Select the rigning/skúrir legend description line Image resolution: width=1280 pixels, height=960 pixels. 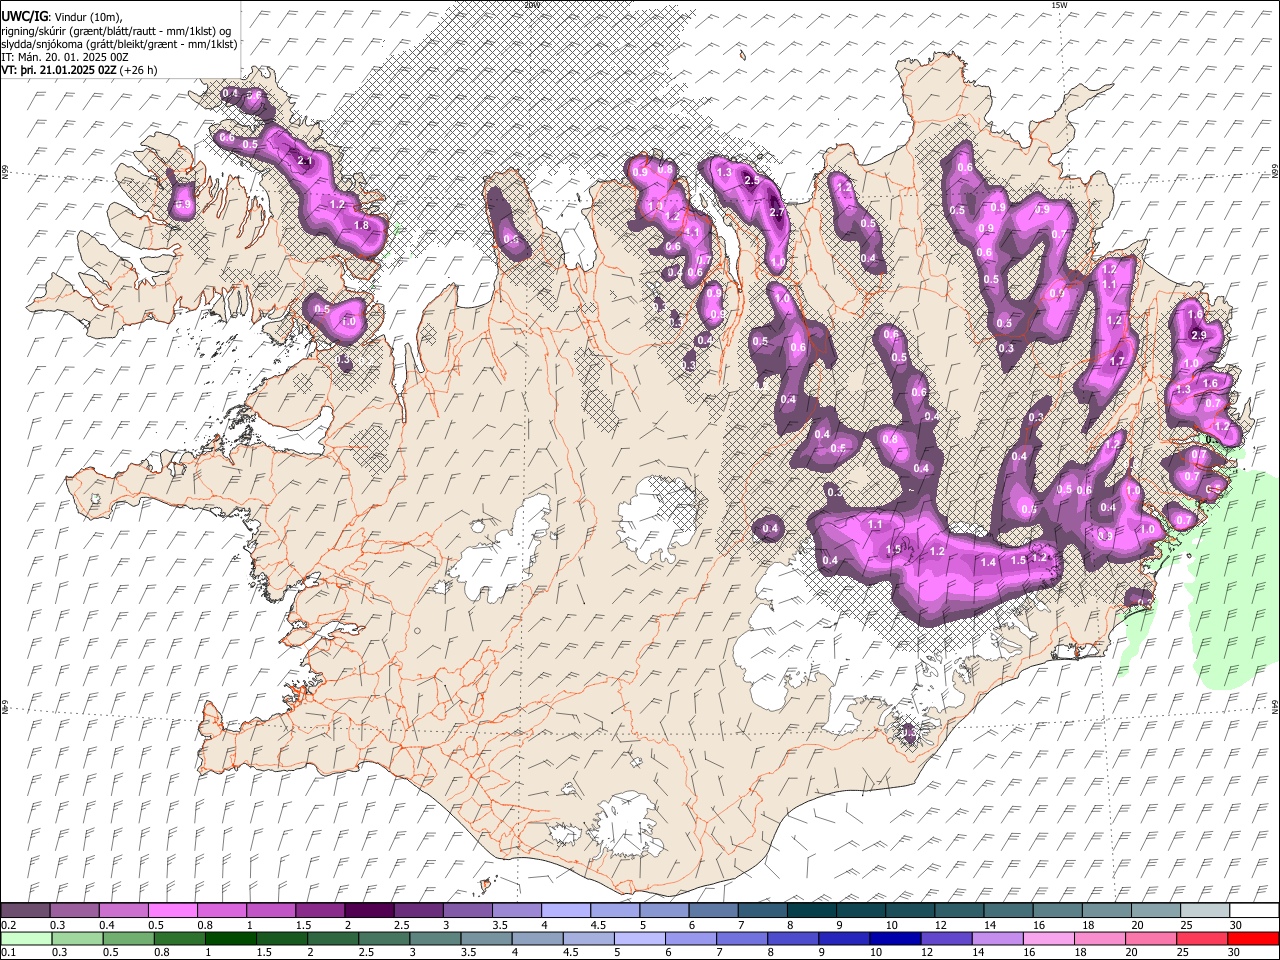(118, 31)
